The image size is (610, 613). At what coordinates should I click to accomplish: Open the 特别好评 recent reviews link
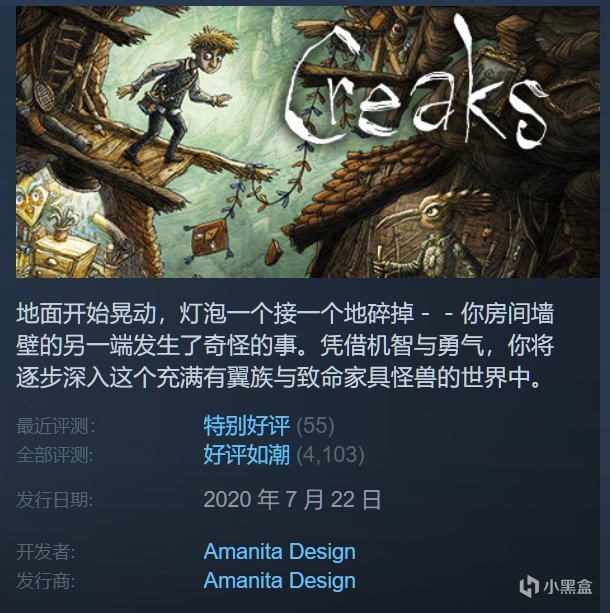tap(247, 425)
